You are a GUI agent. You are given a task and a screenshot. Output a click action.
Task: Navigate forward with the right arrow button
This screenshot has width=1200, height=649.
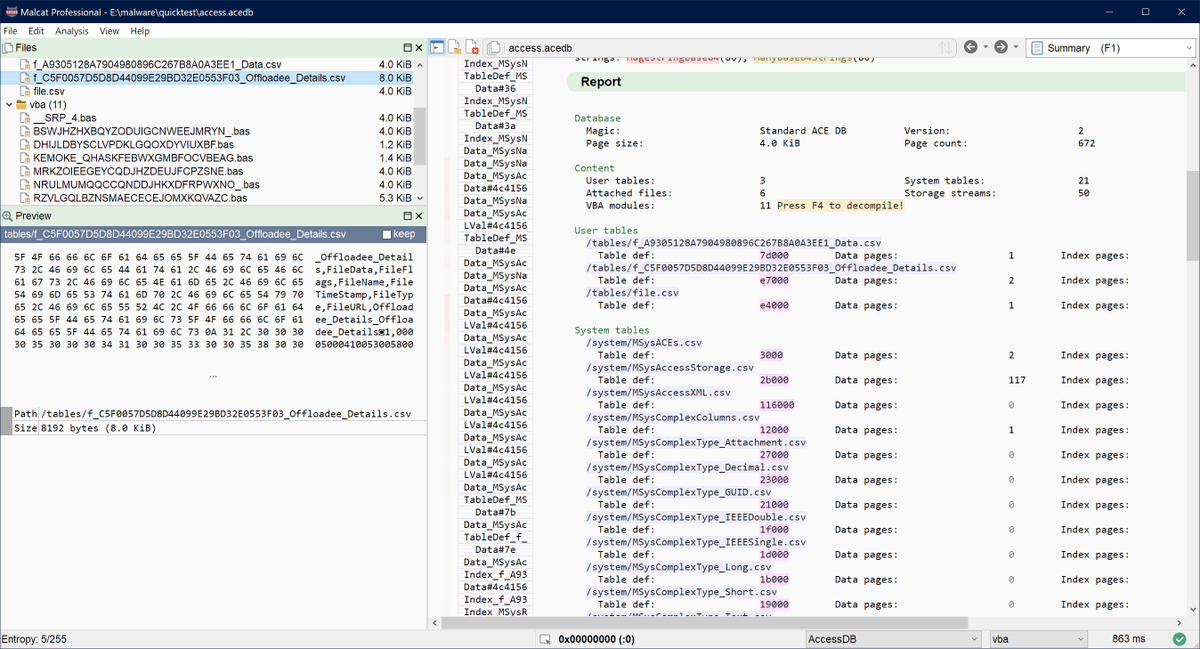click(x=1001, y=47)
